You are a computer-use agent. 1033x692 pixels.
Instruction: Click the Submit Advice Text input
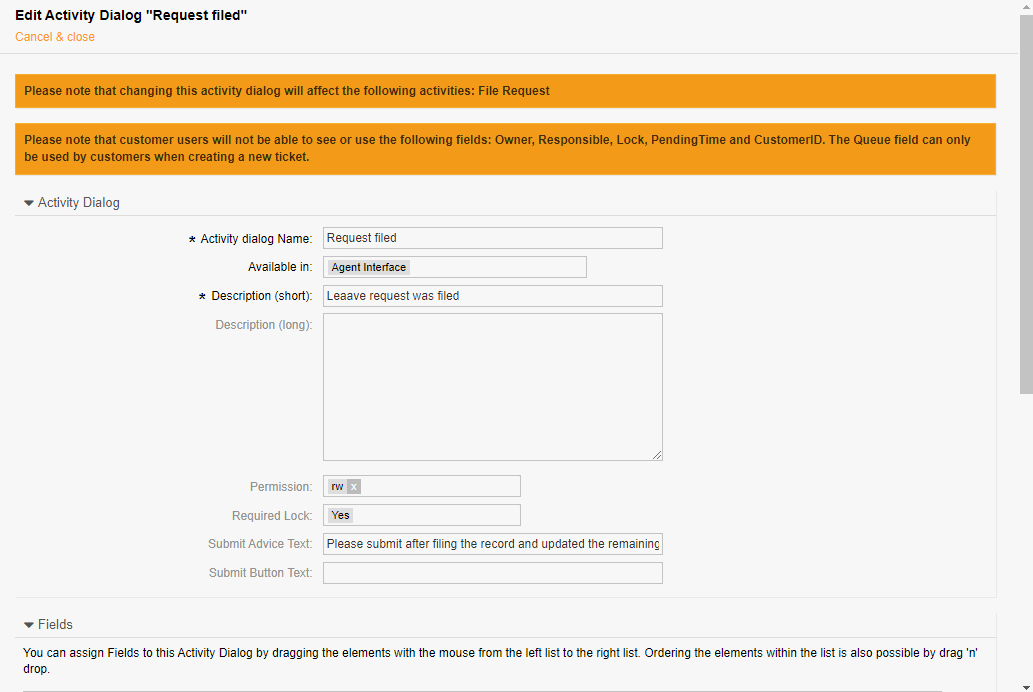point(492,544)
